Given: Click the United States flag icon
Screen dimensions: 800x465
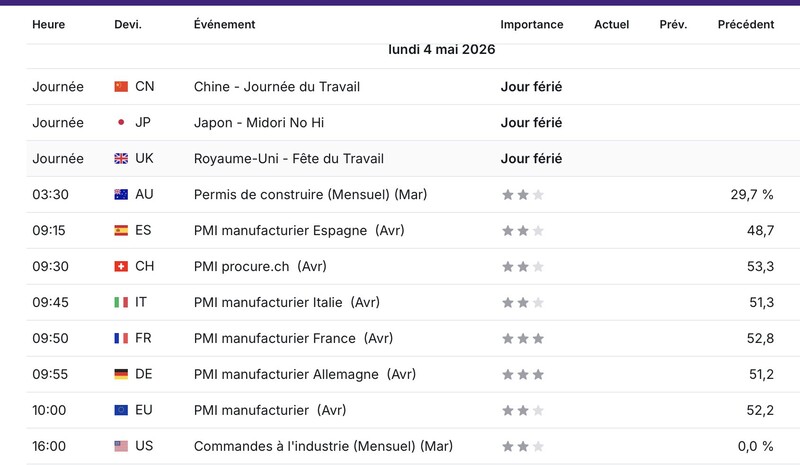Looking at the screenshot, I should [x=121, y=446].
